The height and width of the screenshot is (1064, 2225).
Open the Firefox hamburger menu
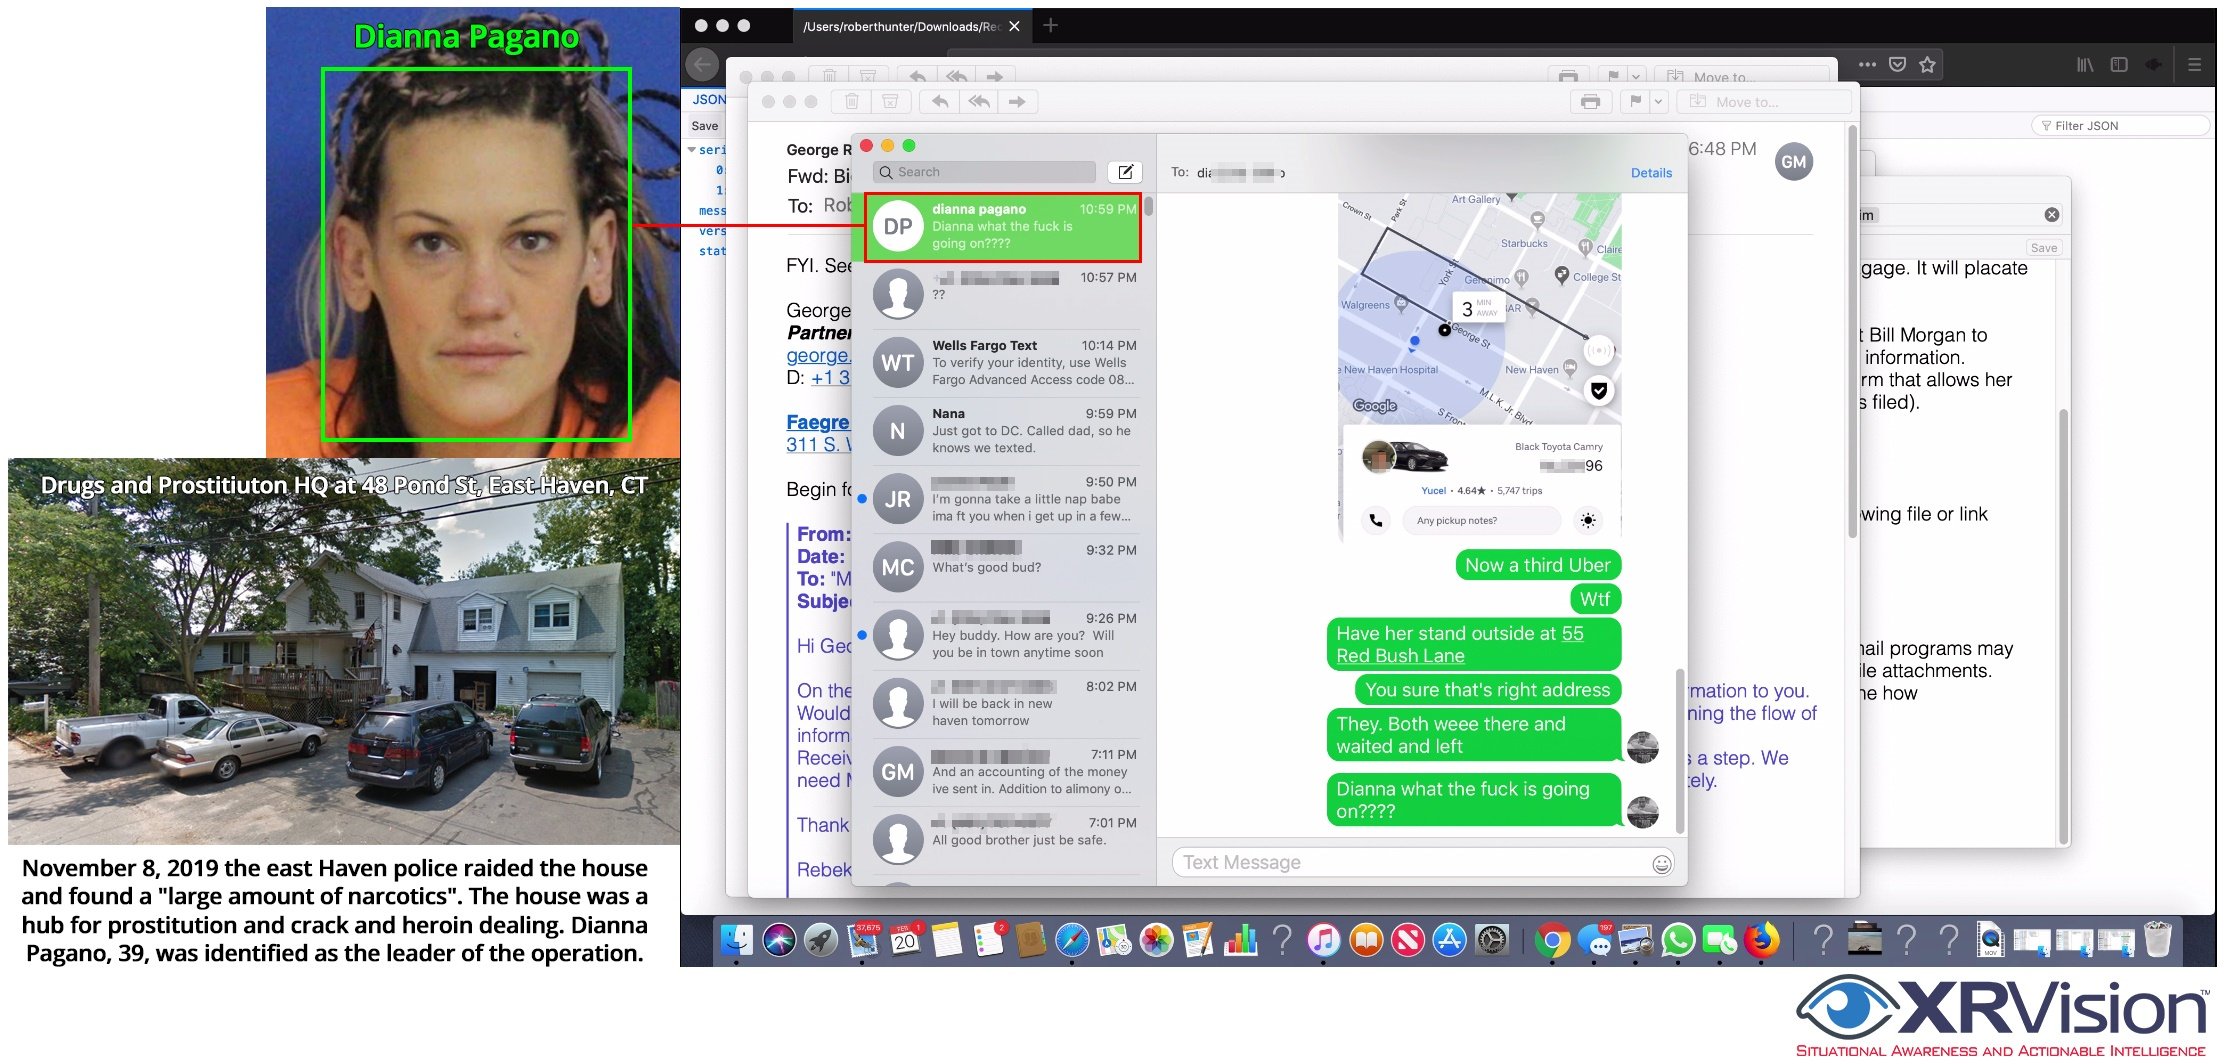[2194, 65]
